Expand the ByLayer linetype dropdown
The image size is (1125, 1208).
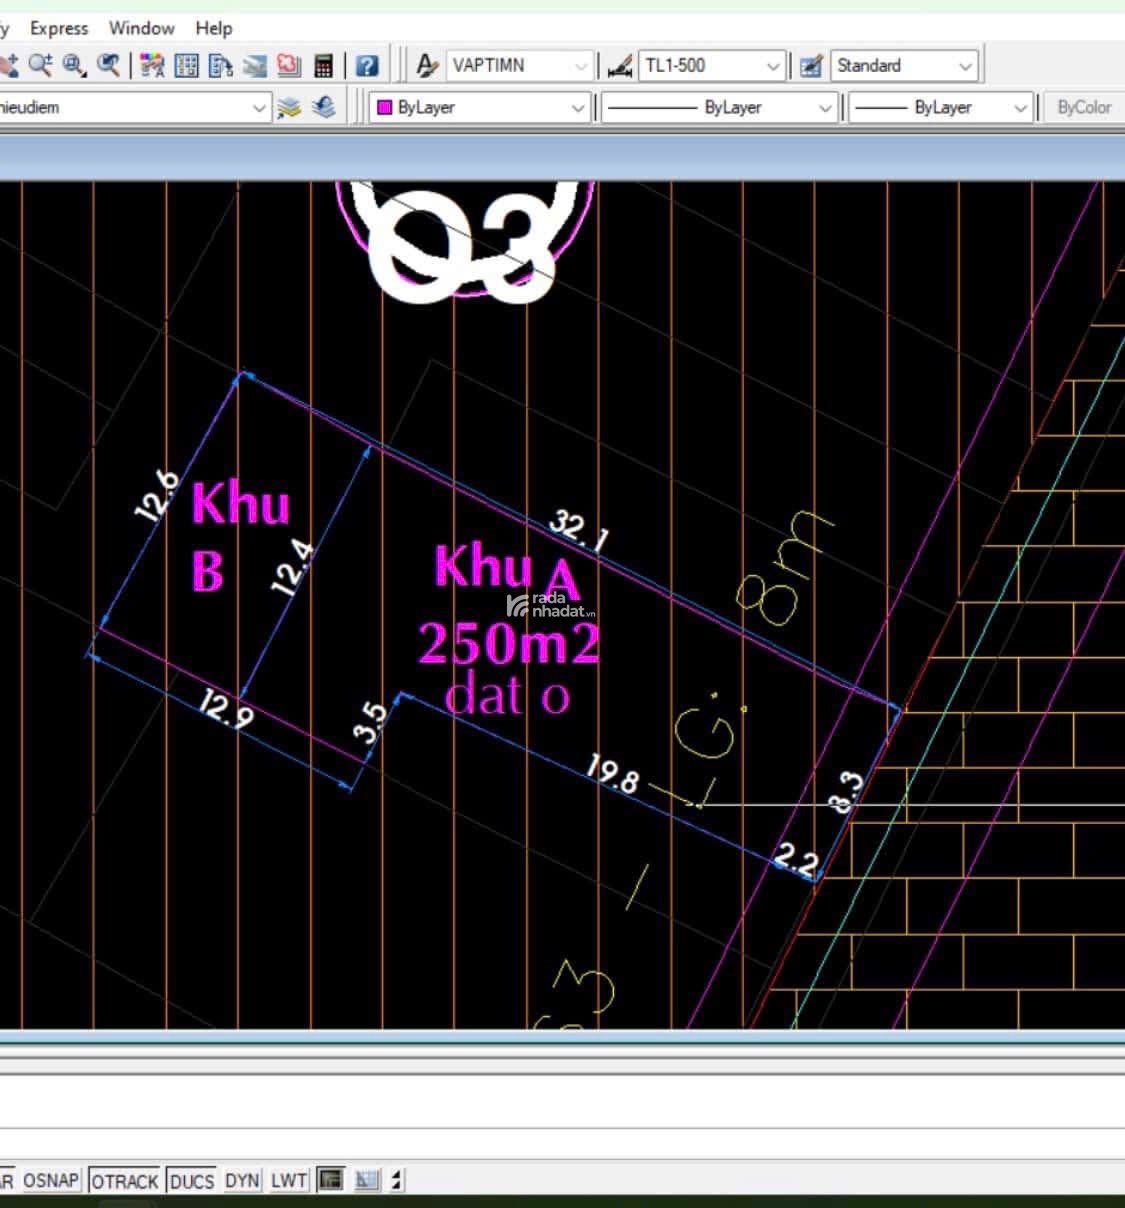pos(825,107)
